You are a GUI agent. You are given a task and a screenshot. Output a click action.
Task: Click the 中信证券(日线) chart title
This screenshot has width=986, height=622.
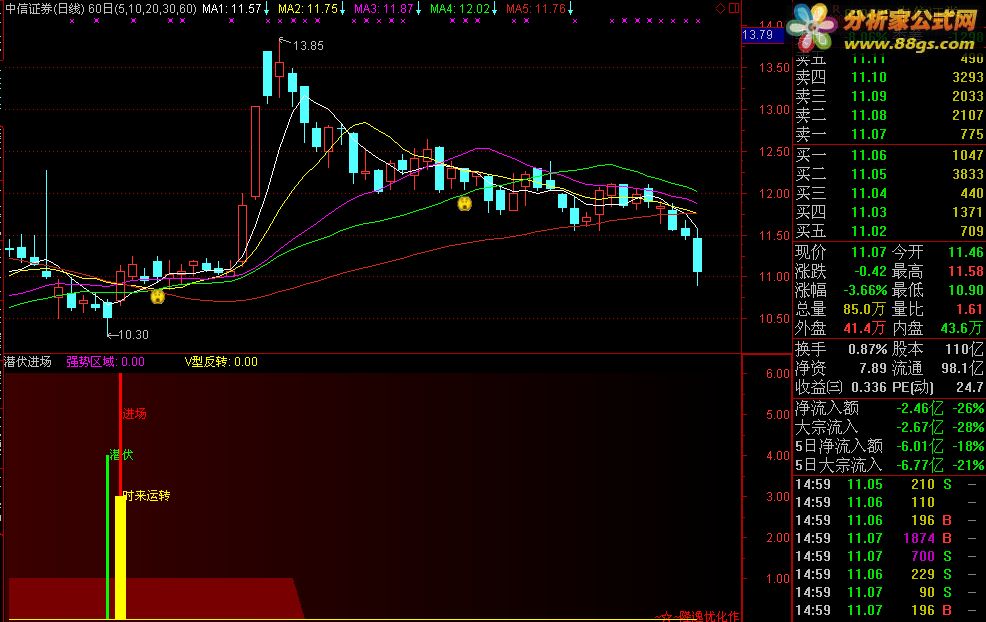click(x=44, y=9)
